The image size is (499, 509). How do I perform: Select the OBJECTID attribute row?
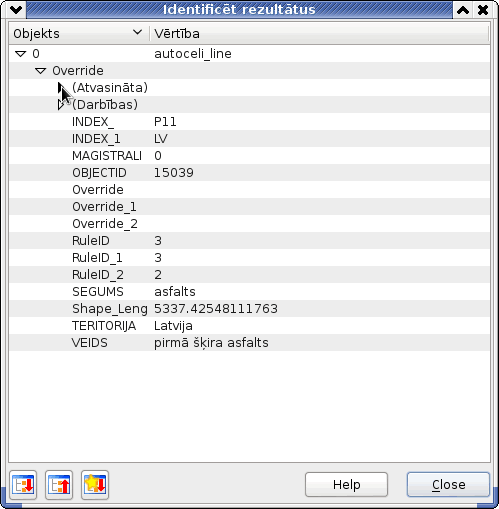click(x=250, y=173)
